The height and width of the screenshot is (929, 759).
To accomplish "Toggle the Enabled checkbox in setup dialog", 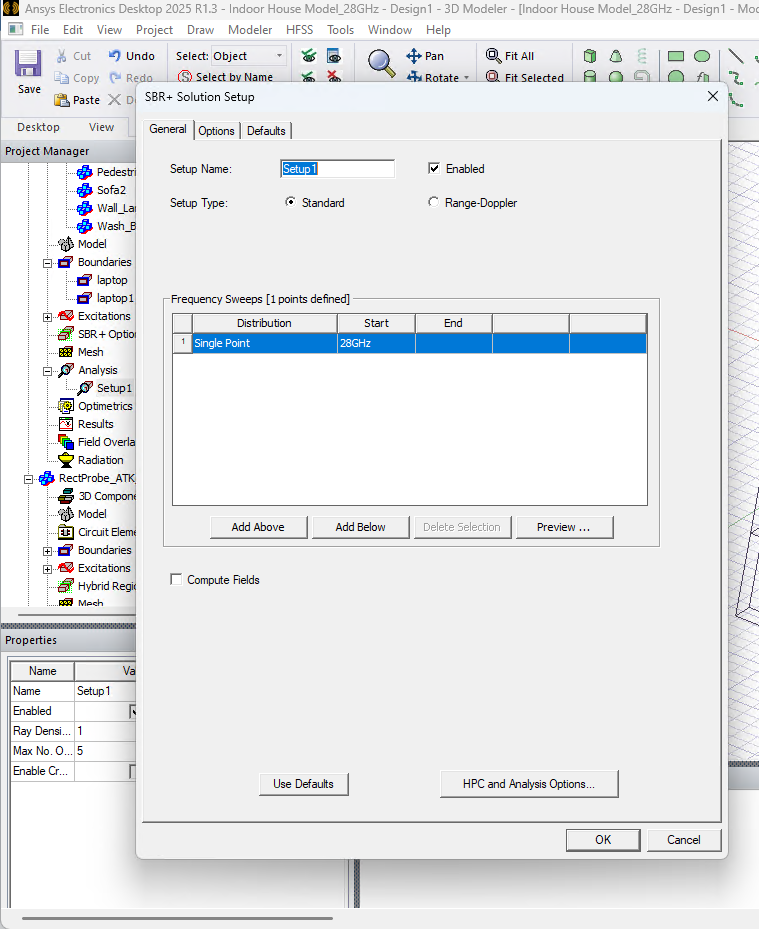I will pos(434,169).
